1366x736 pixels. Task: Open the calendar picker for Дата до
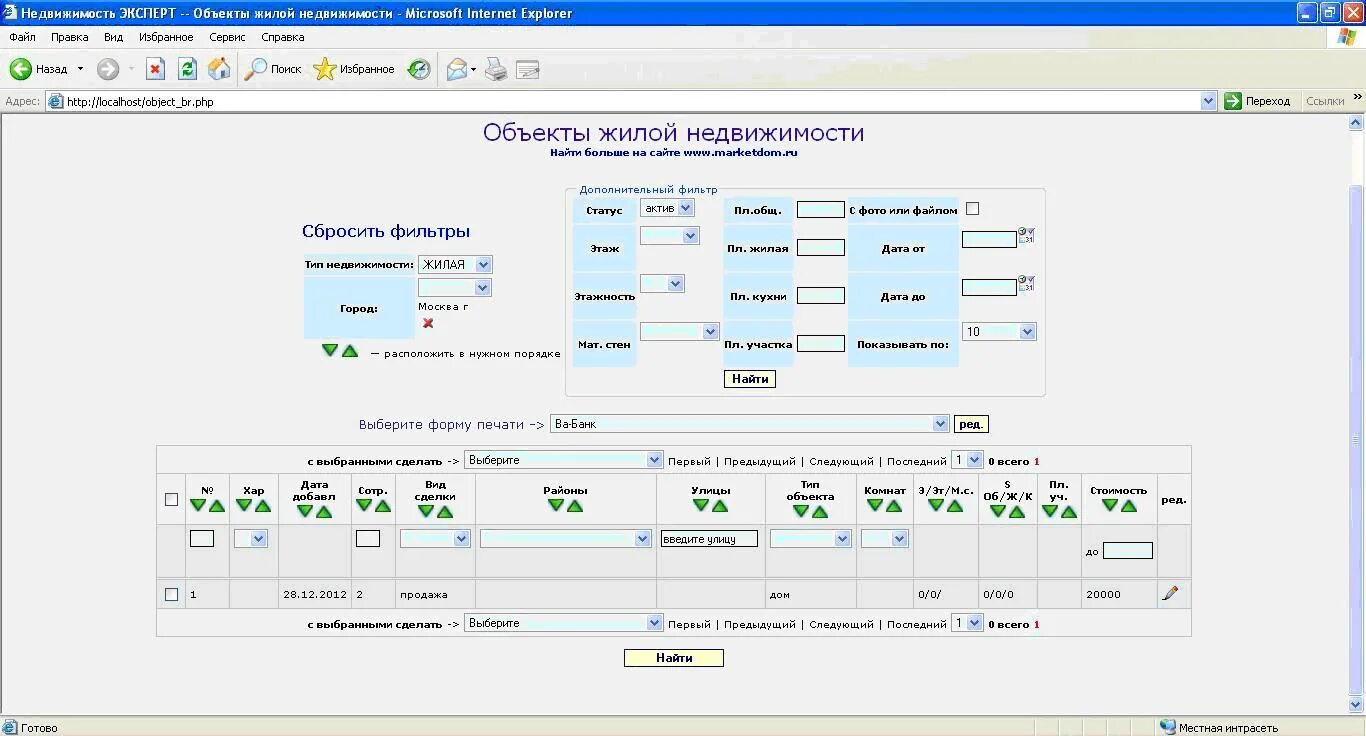(x=1028, y=285)
